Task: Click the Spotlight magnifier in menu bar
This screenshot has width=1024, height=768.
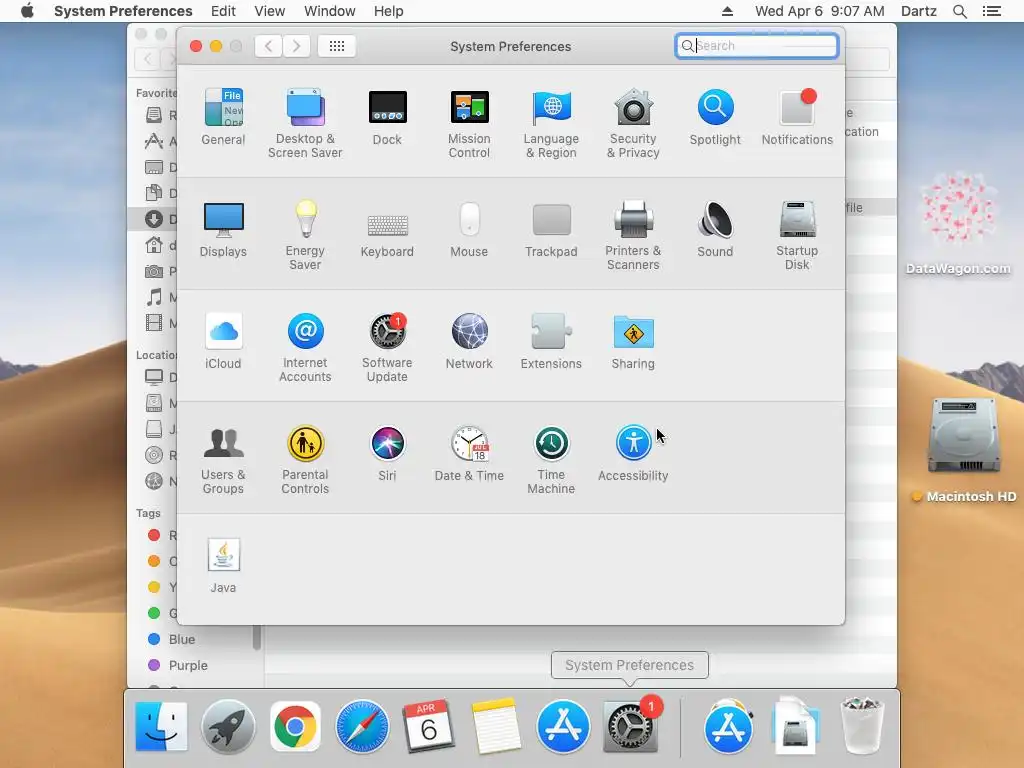Action: pyautogui.click(x=960, y=11)
